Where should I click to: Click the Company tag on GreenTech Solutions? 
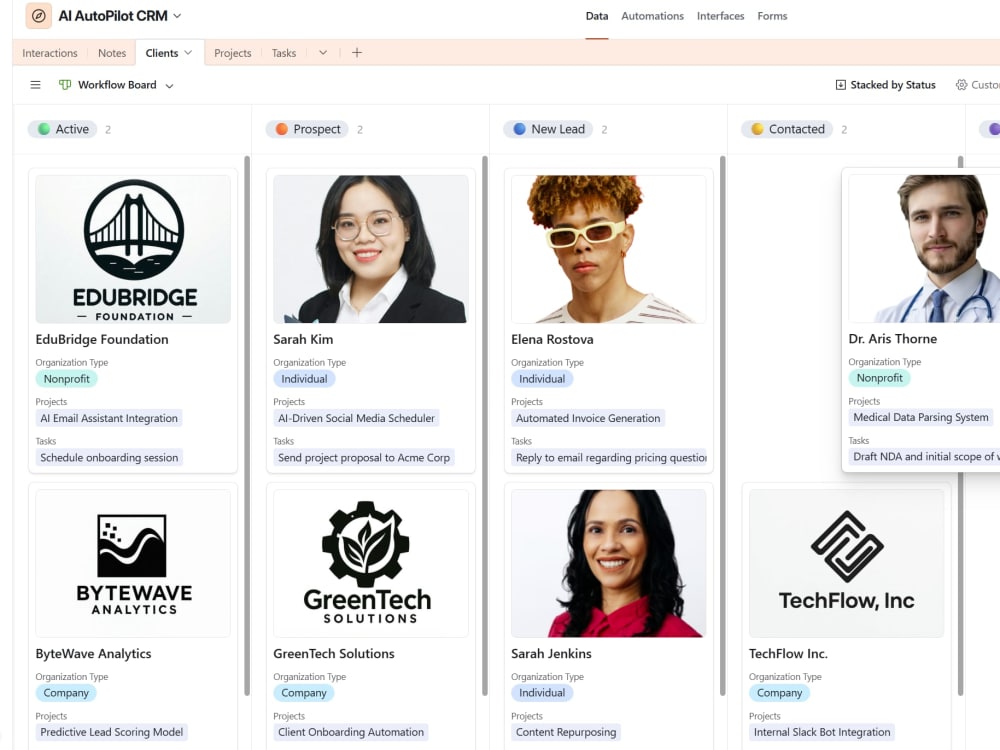pyautogui.click(x=304, y=693)
